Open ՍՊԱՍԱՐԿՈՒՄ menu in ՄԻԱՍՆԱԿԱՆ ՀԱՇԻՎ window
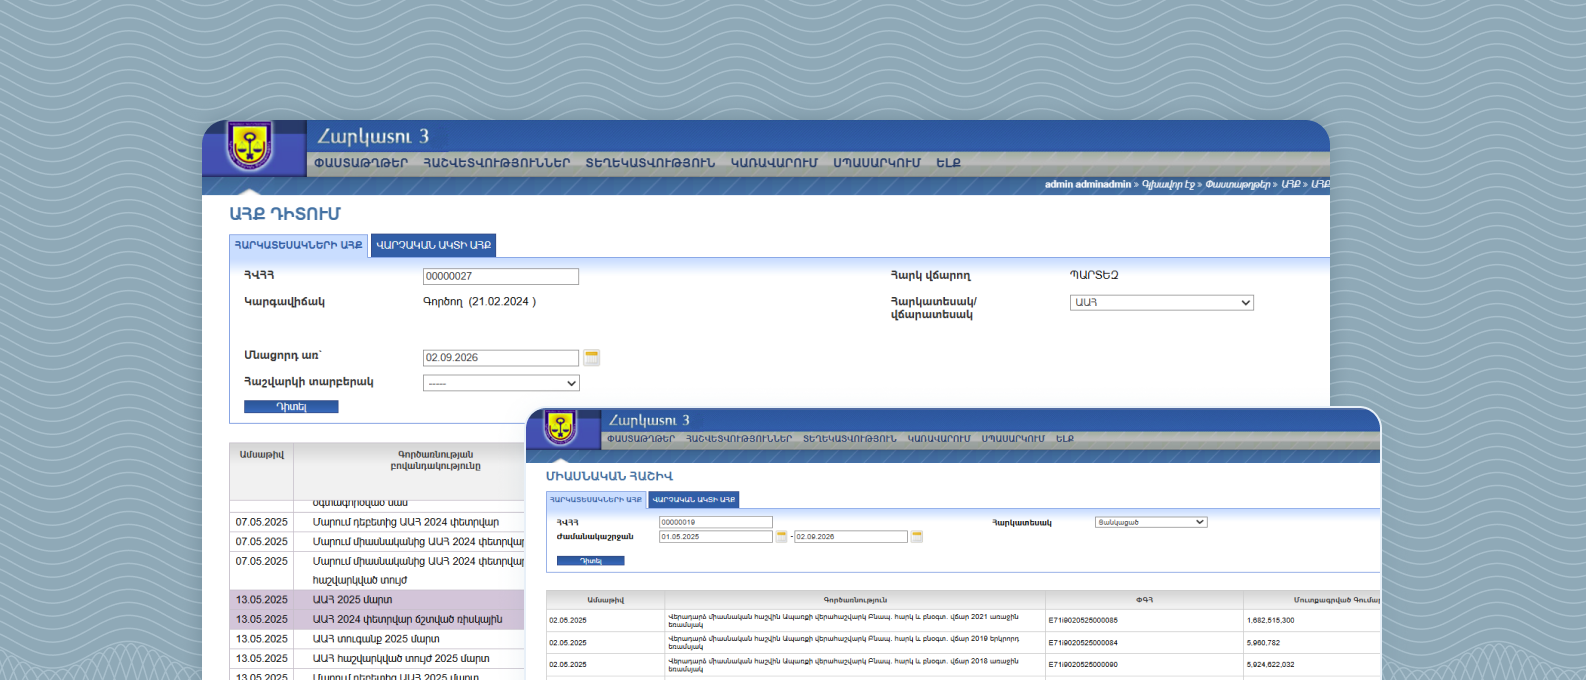 tap(1013, 439)
